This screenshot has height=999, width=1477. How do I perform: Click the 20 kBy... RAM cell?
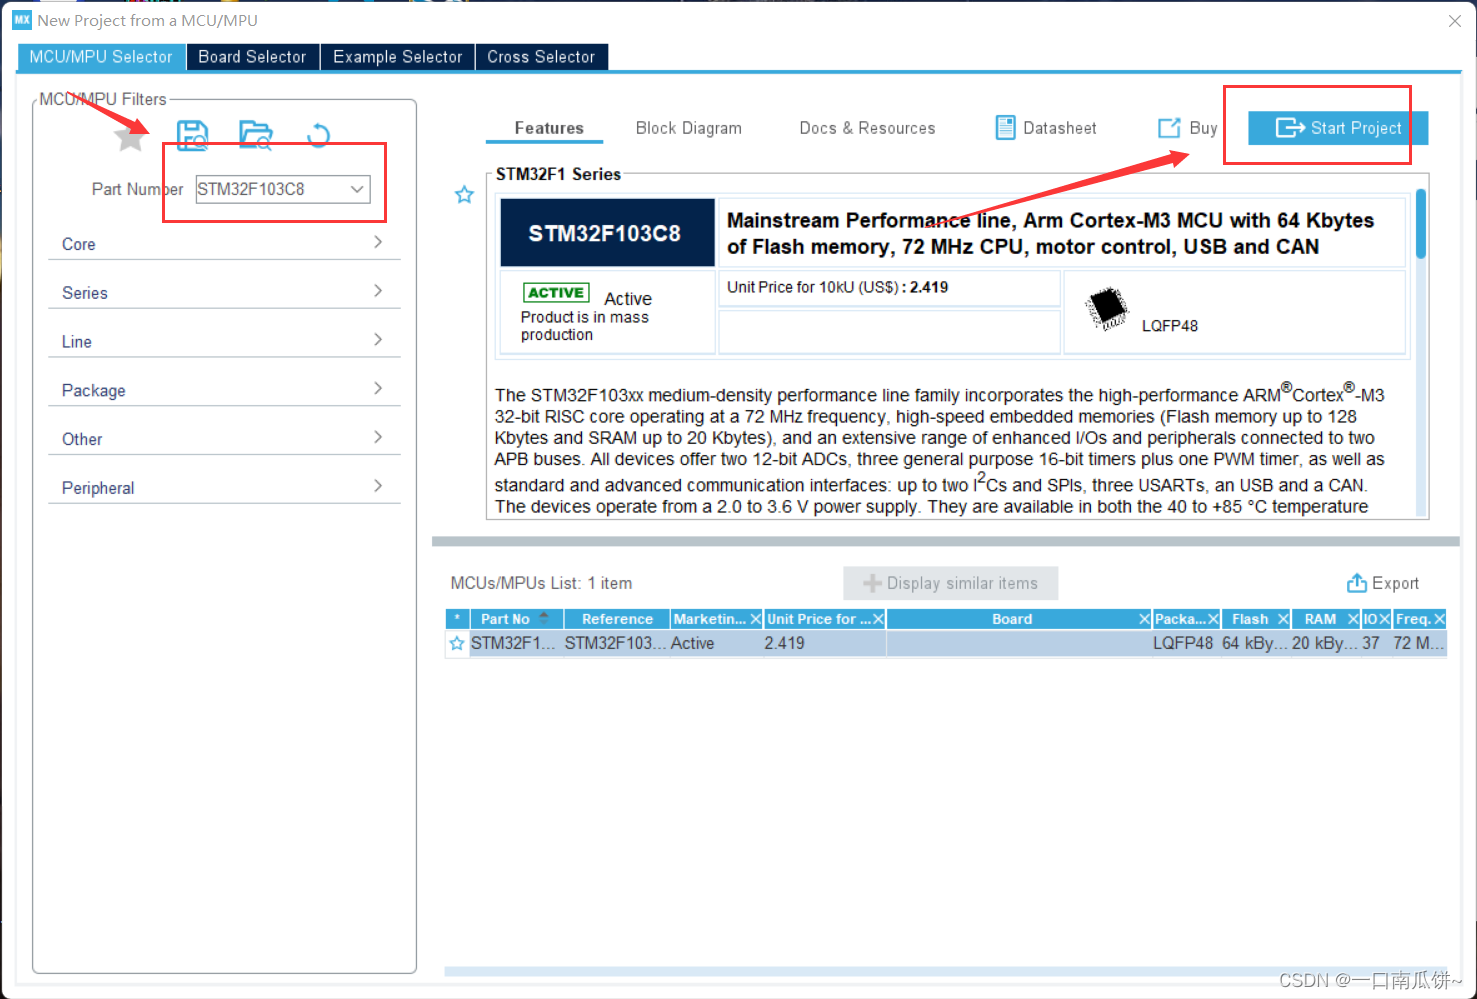pos(1324,643)
